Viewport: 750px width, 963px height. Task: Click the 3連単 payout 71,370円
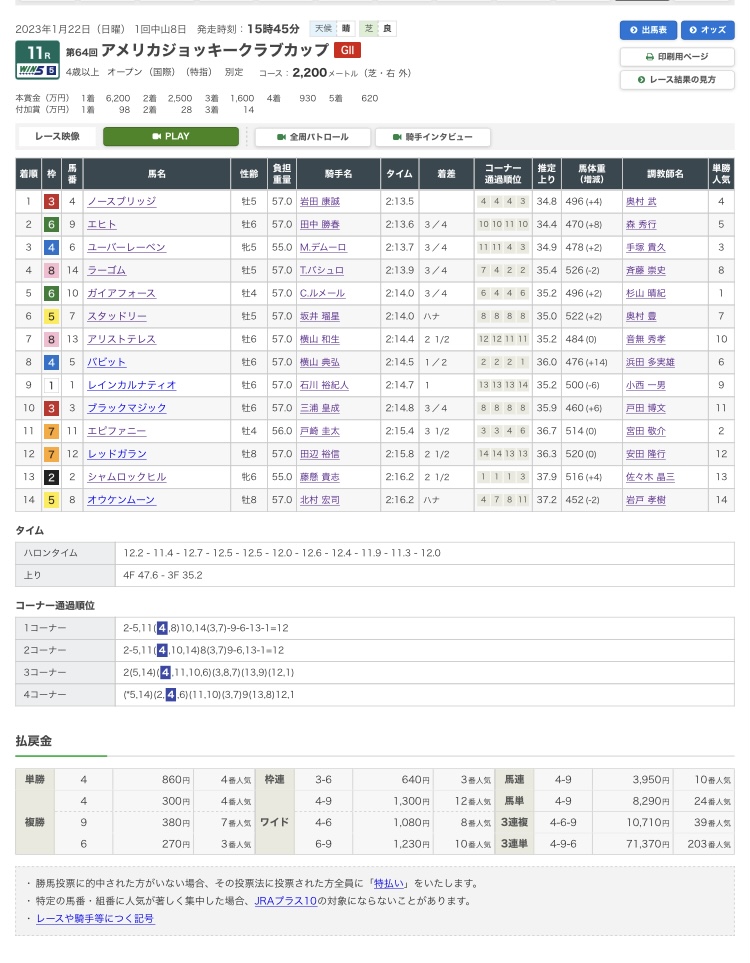click(x=633, y=844)
